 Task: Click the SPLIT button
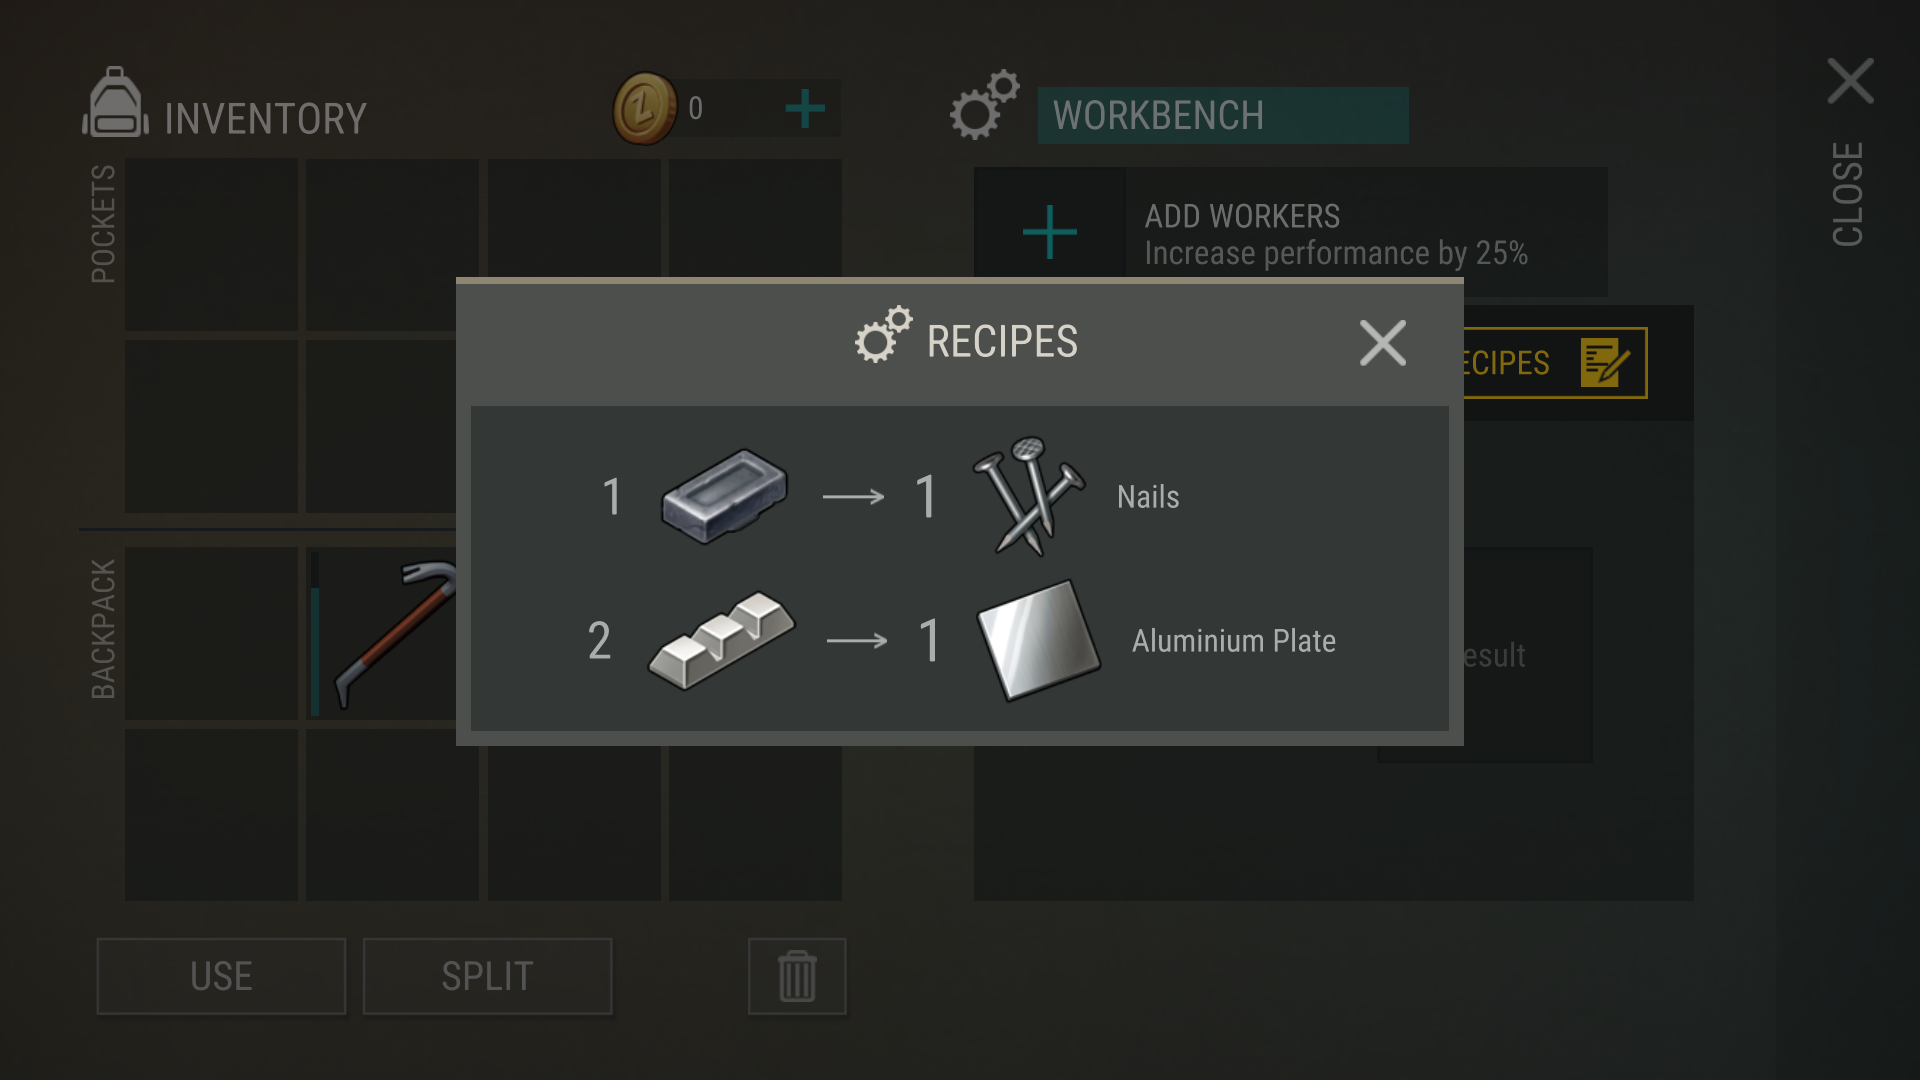[x=487, y=976]
